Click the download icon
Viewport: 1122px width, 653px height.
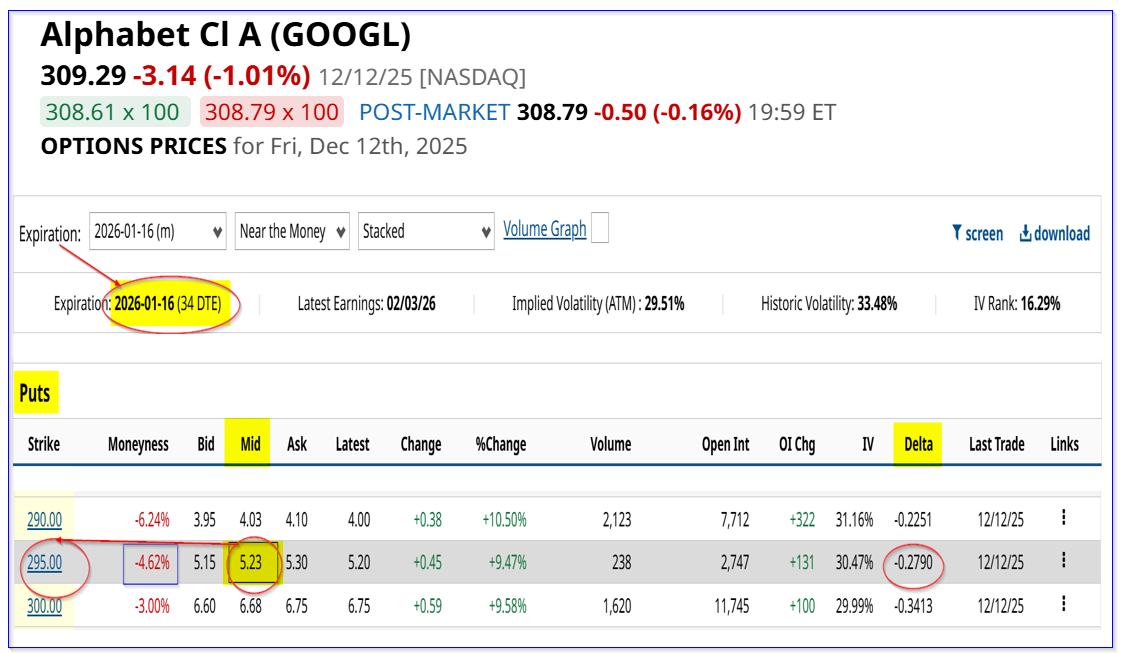point(1026,233)
